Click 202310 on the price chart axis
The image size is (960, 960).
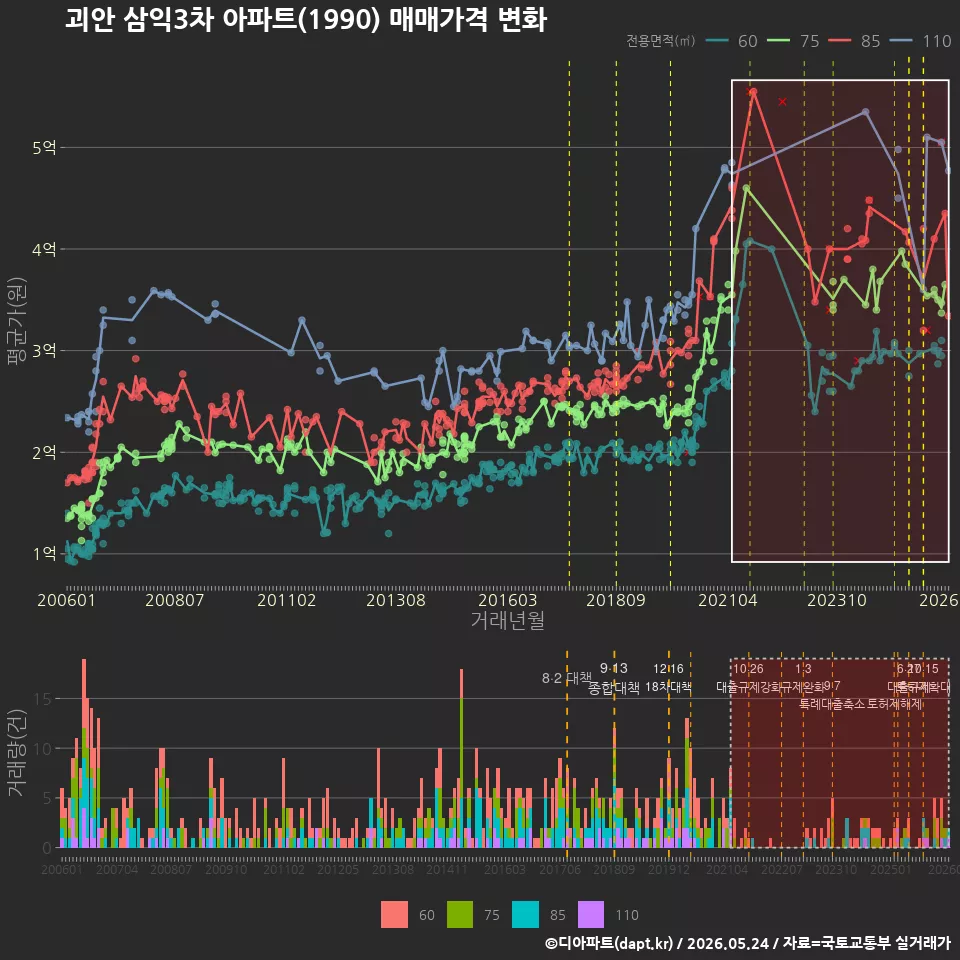coord(837,600)
